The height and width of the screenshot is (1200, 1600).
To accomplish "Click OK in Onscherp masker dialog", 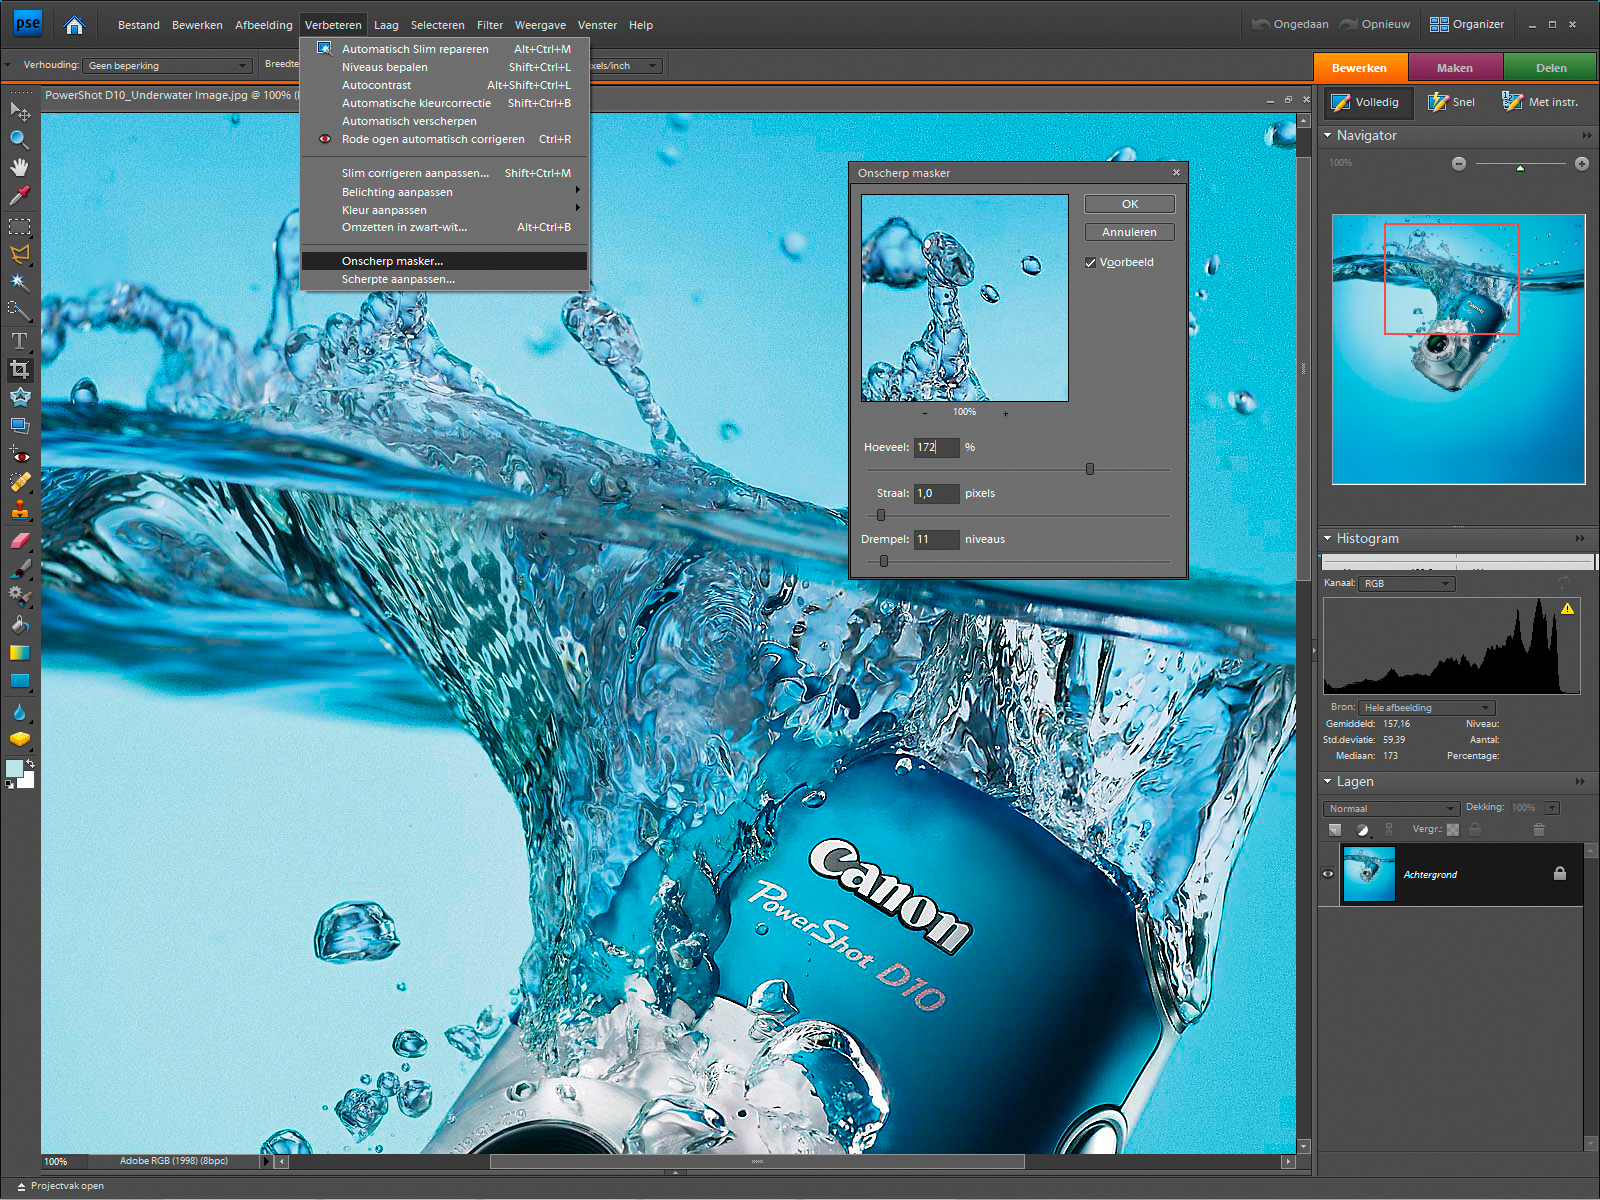I will click(1130, 204).
